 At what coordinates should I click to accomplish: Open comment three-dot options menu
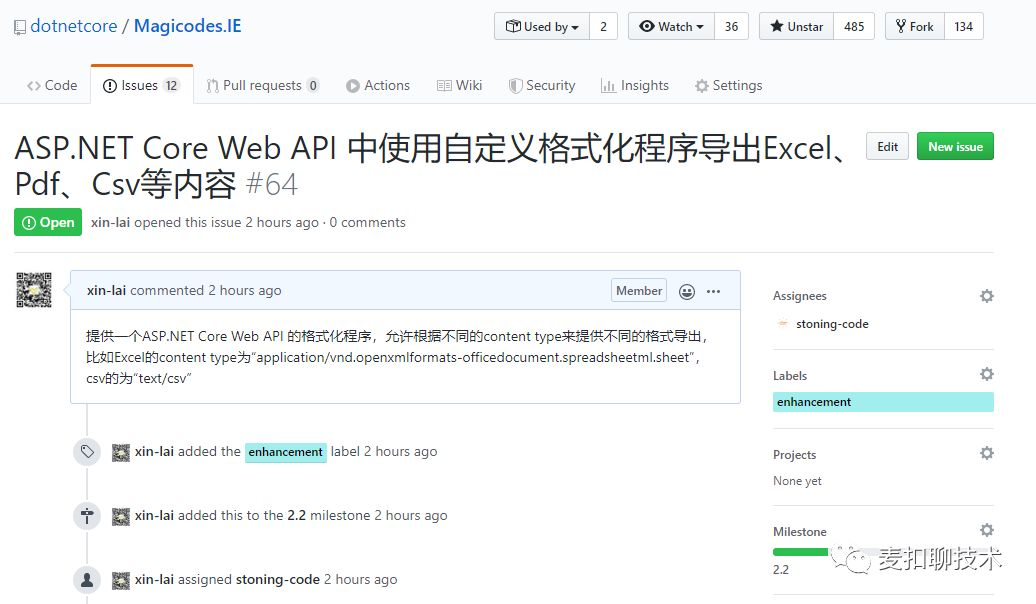point(713,291)
